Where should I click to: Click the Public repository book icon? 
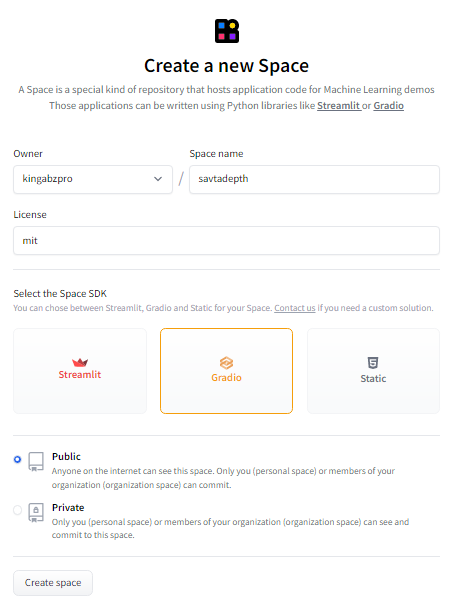36,461
